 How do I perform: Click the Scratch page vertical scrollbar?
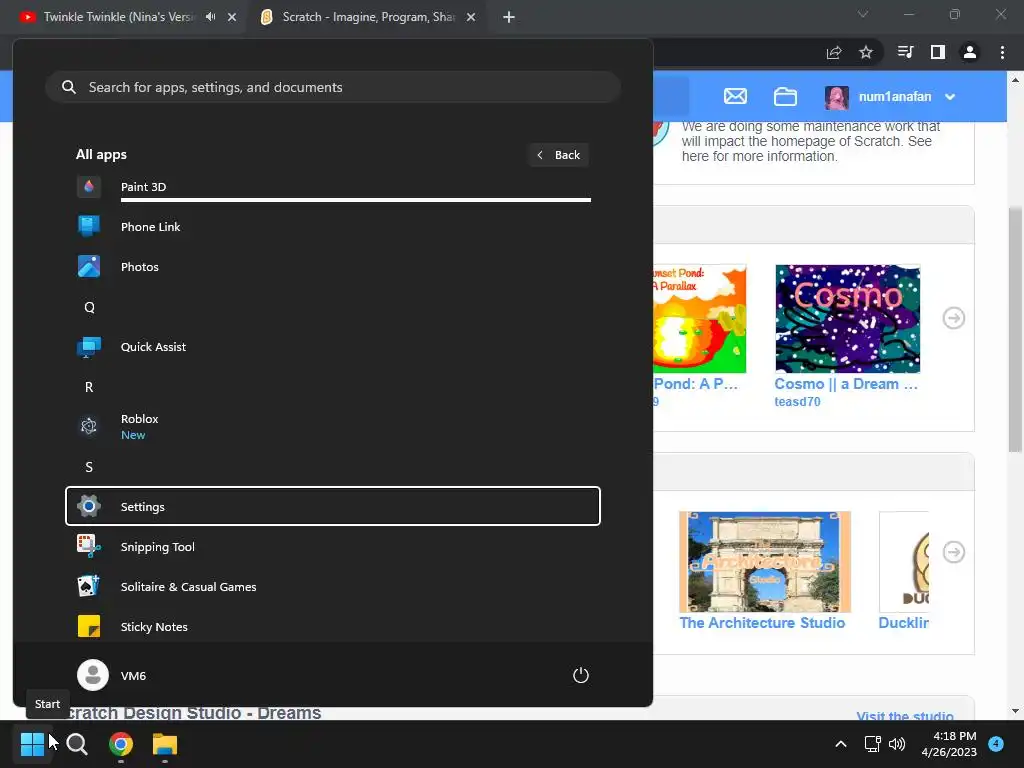(x=1015, y=328)
